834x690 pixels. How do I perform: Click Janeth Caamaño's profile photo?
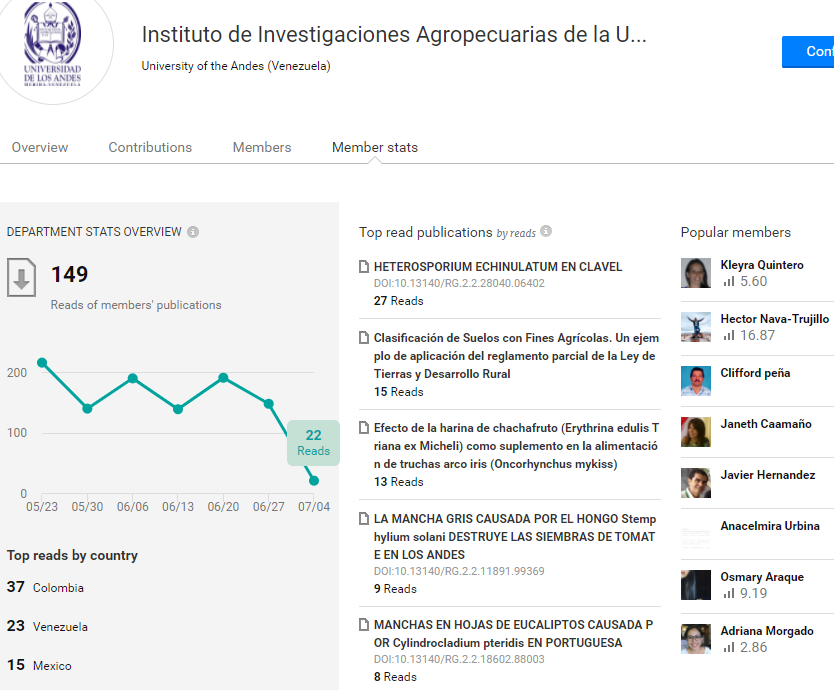(696, 432)
